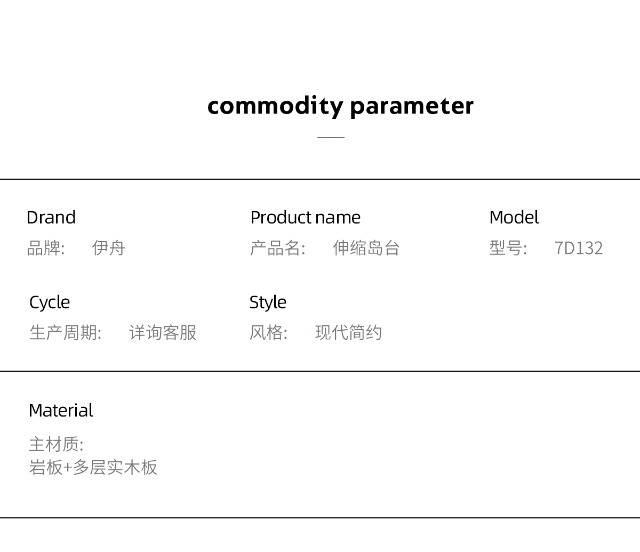Open the "详询客服" customer service text

(163, 333)
